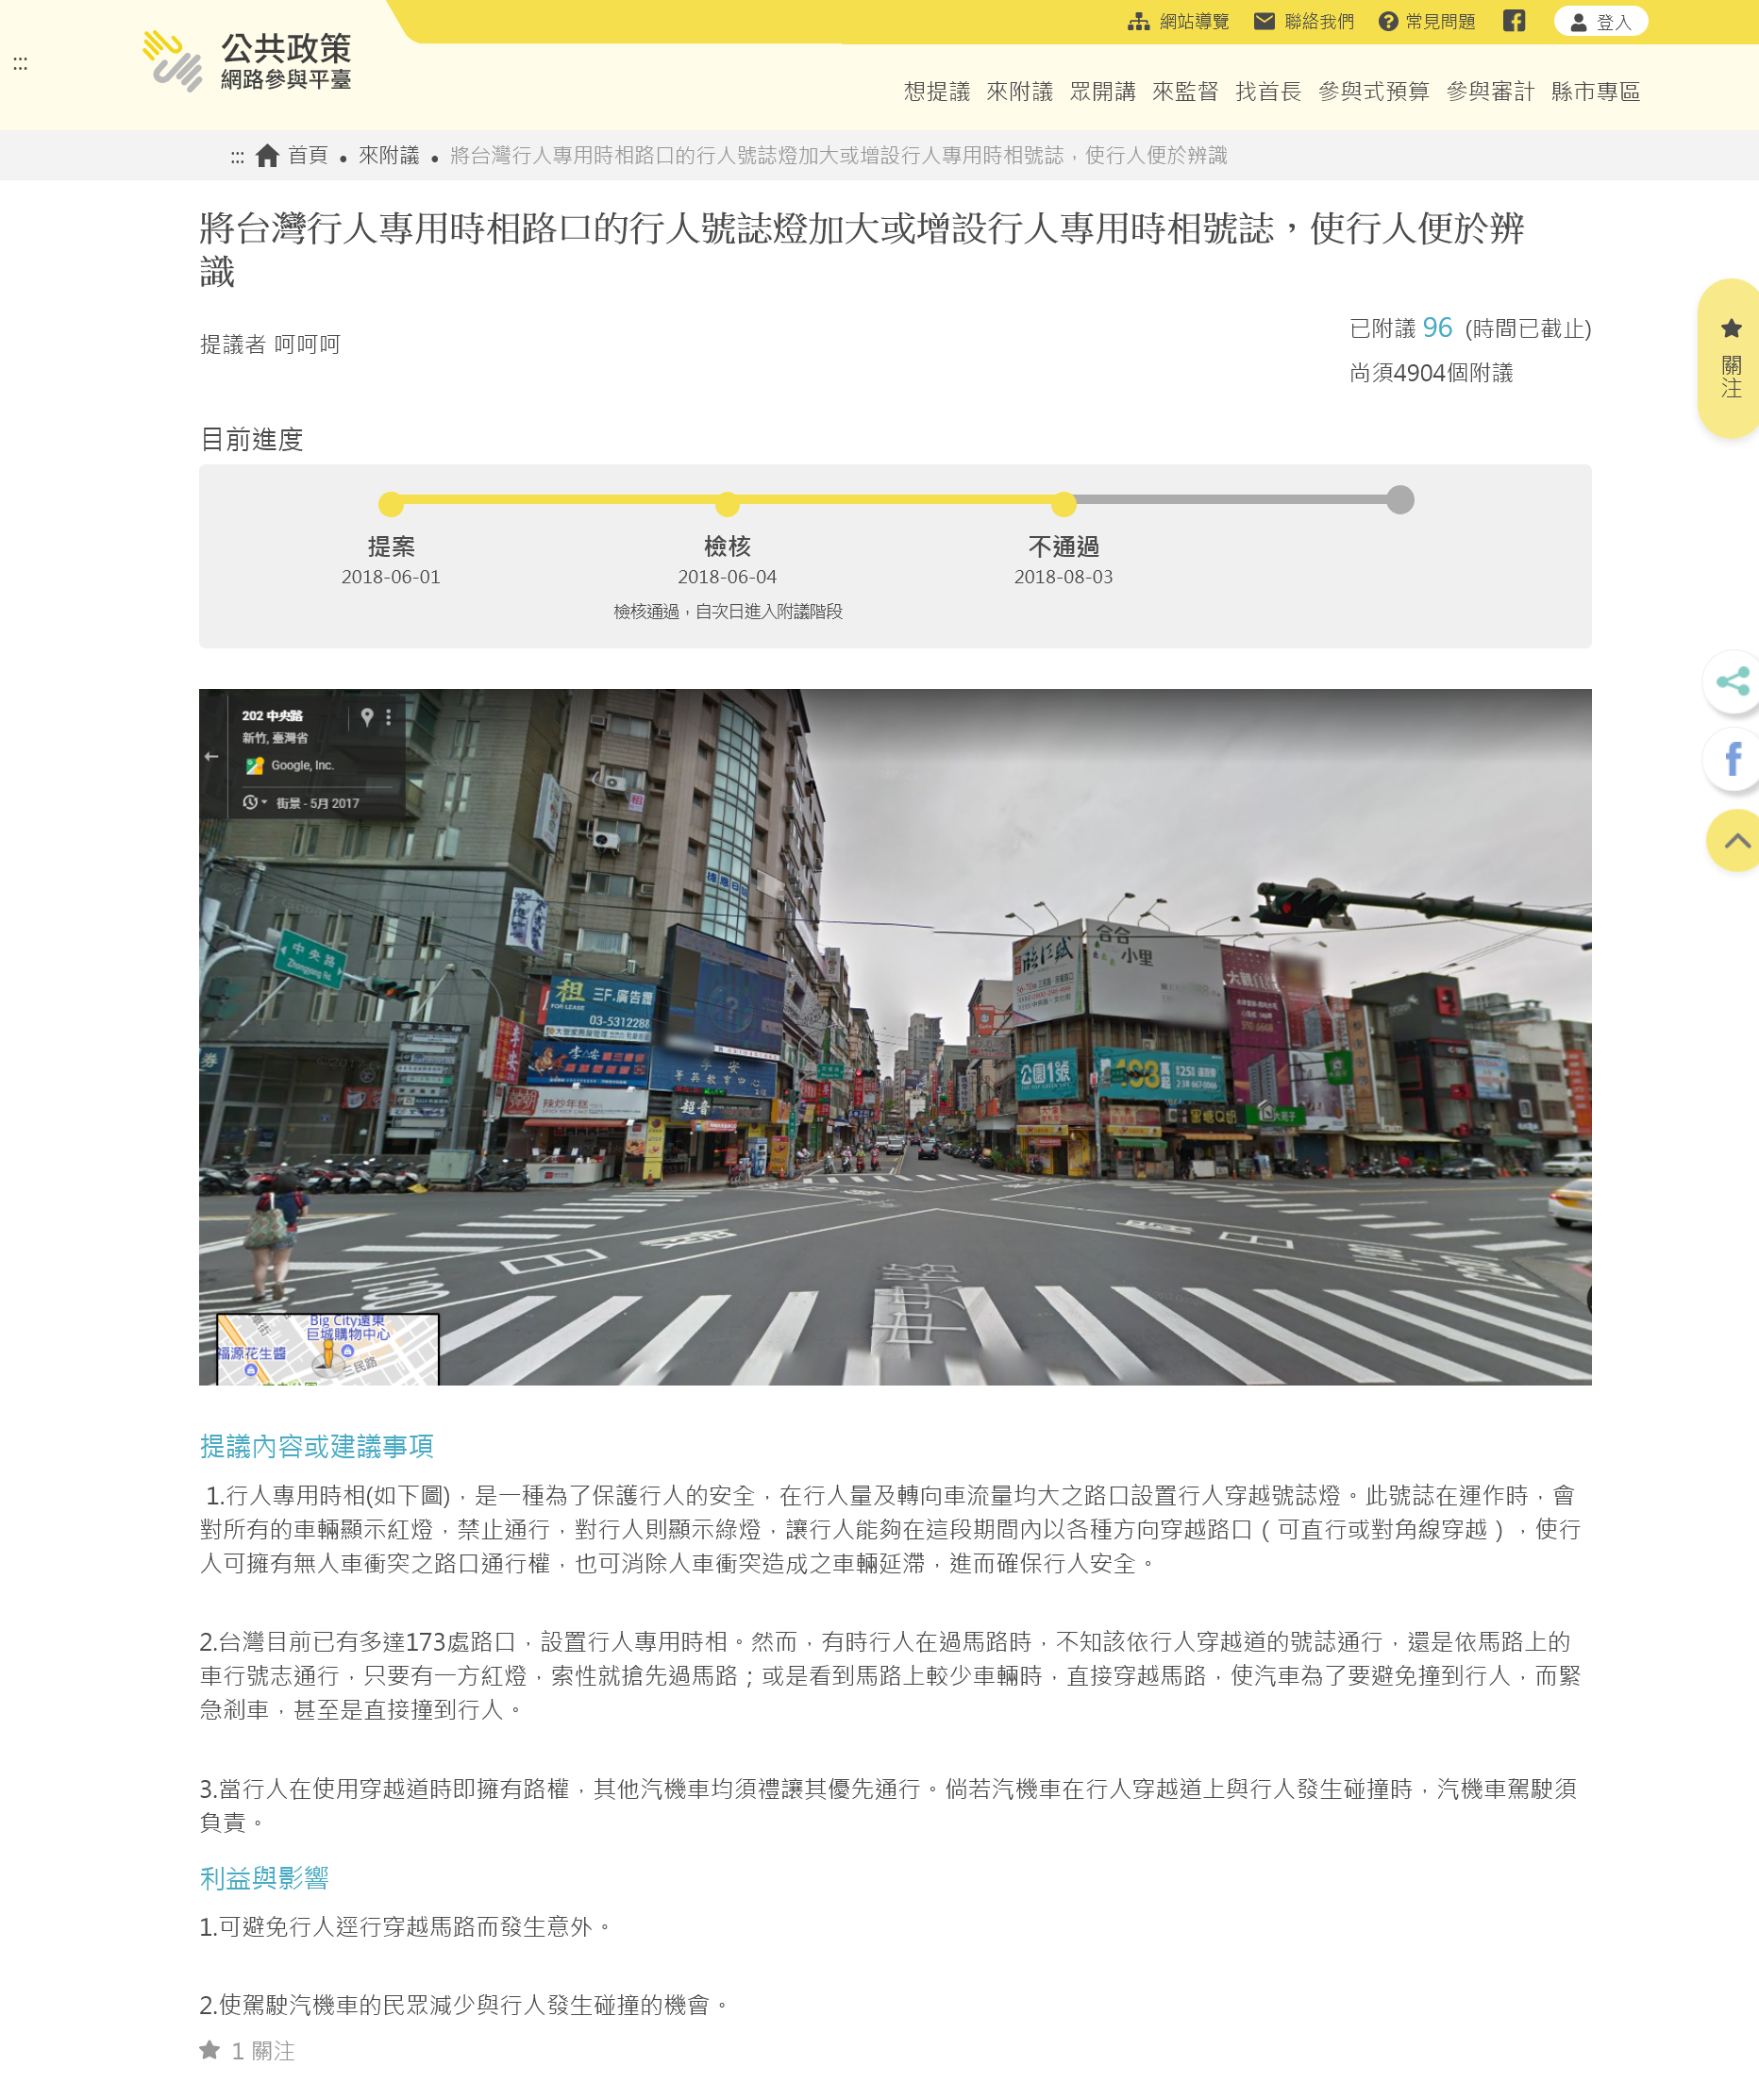The image size is (1759, 2100).
Task: Click the 利益與影響 heading
Action: tap(264, 1878)
